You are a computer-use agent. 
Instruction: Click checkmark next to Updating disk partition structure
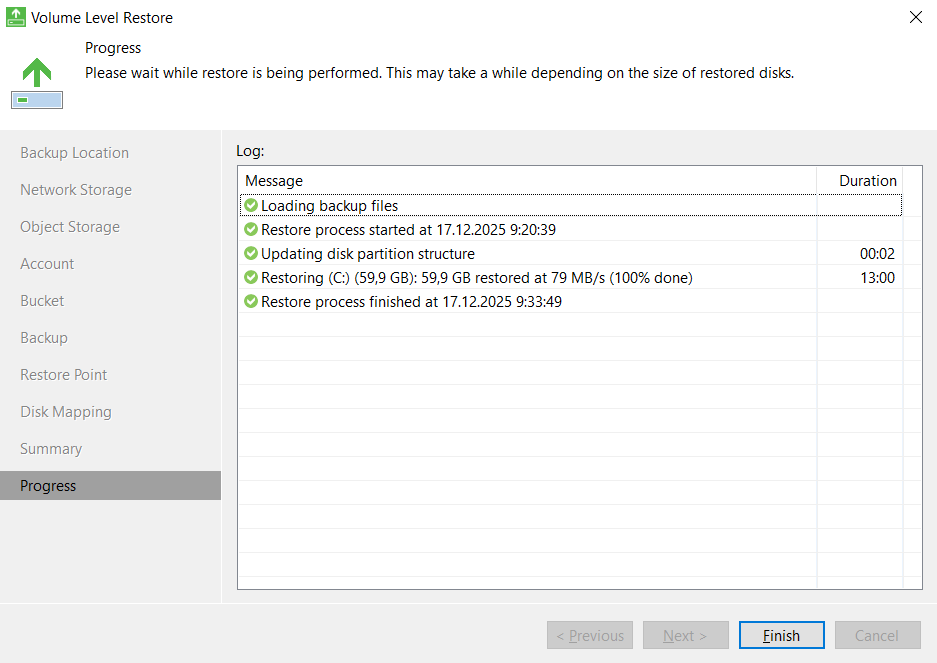tap(251, 254)
